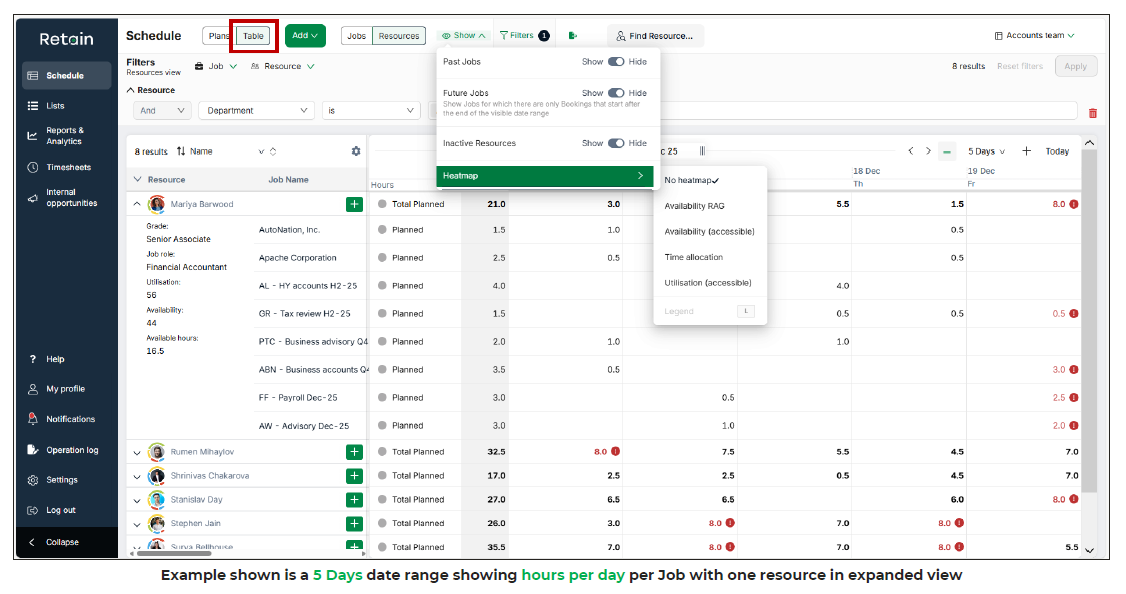Open the column settings gear above the resource list
The height and width of the screenshot is (594, 1126).
pos(356,150)
